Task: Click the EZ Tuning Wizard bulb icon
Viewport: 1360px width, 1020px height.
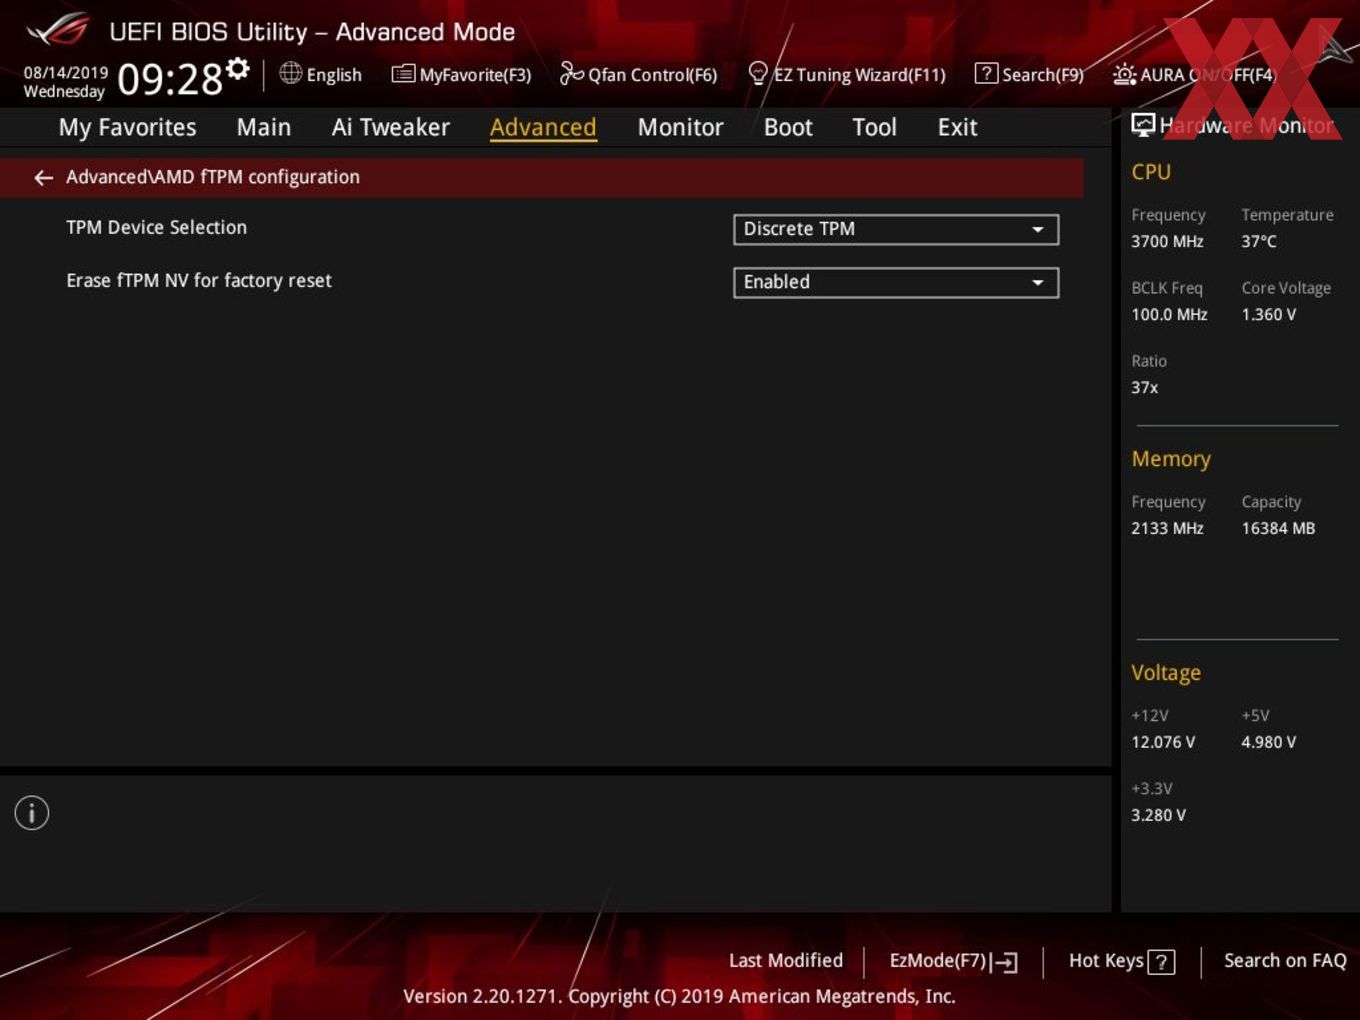Action: [x=758, y=74]
